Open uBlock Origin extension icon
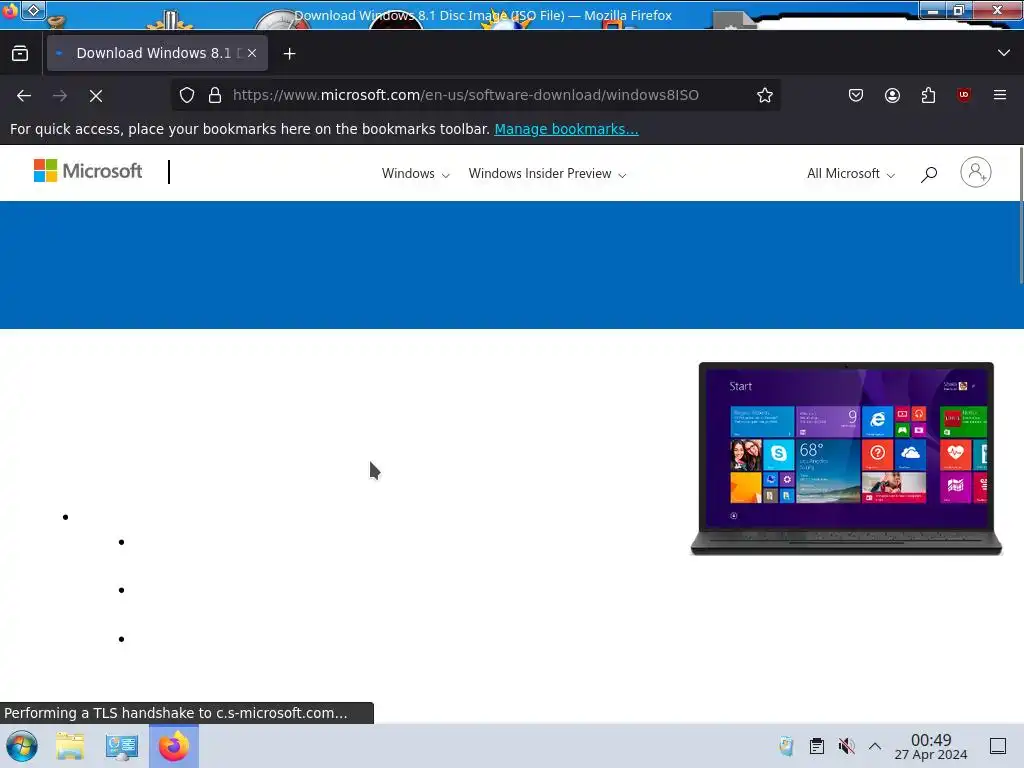1024x768 pixels. pos(964,95)
